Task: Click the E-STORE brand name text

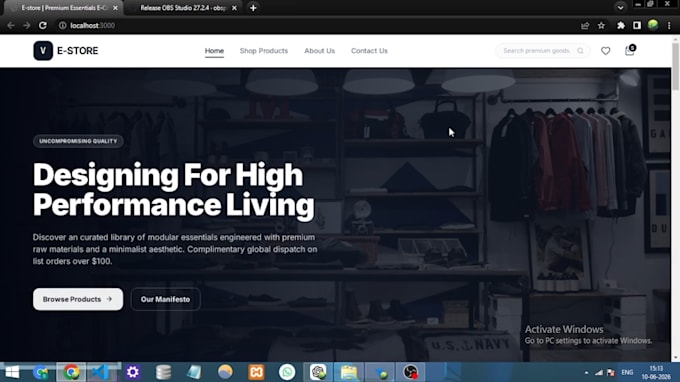Action: click(78, 51)
